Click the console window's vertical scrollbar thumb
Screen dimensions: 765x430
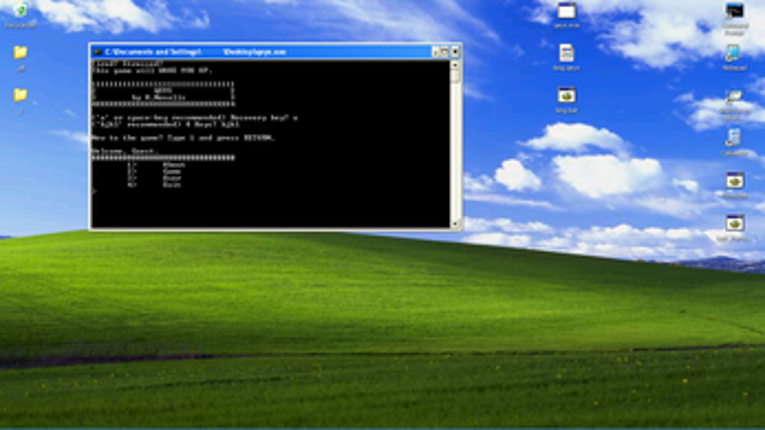point(455,76)
